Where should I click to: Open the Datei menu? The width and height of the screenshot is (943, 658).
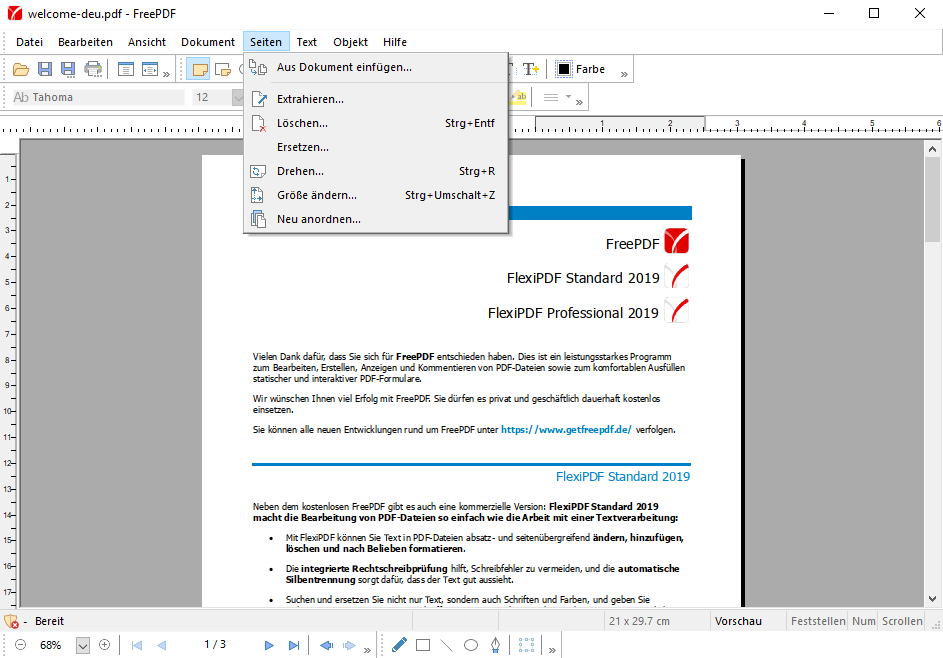tap(29, 42)
